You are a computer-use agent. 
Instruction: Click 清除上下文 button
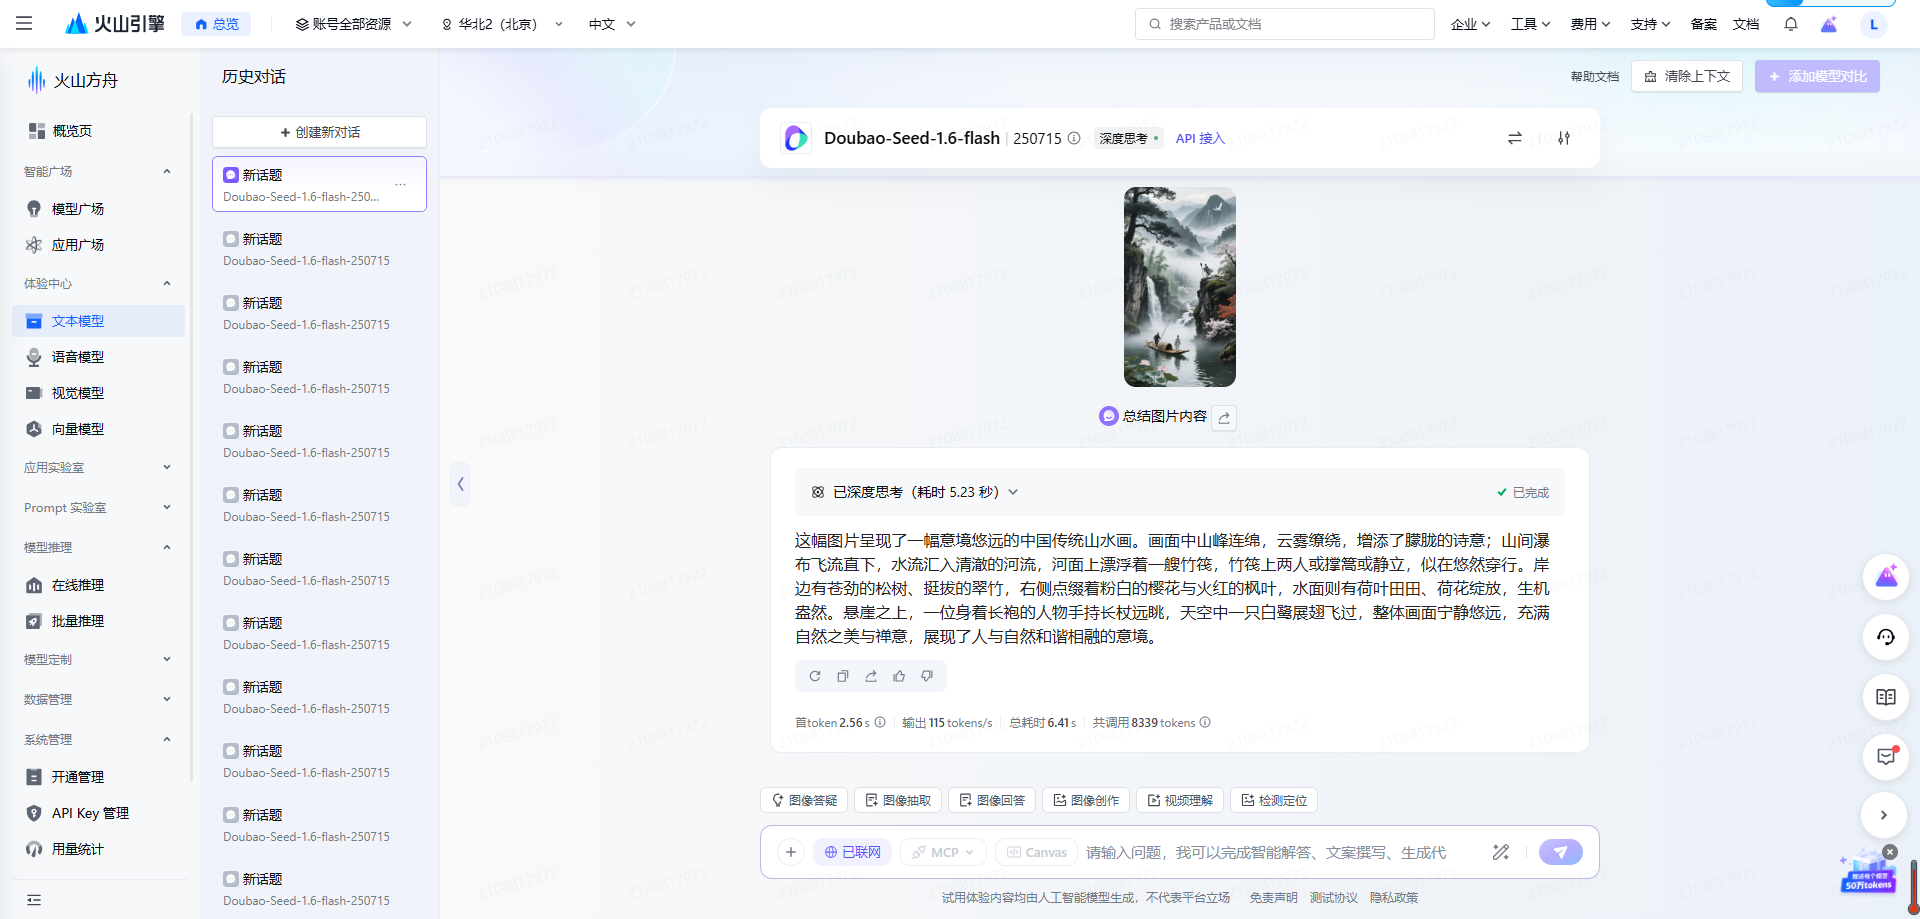tap(1687, 76)
